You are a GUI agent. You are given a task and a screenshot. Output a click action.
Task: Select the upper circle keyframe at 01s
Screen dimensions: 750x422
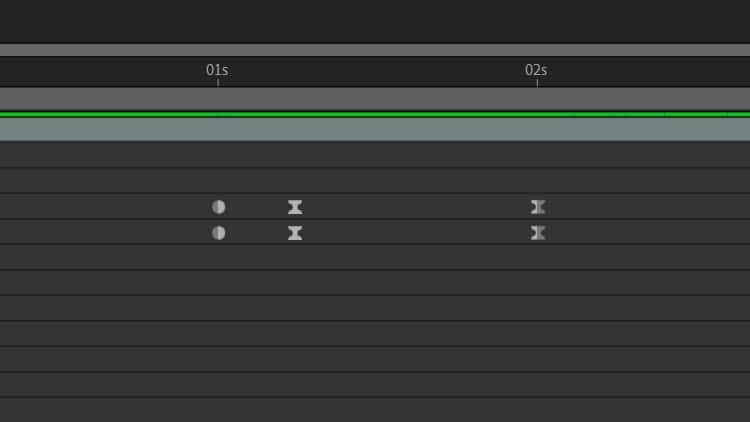219,207
